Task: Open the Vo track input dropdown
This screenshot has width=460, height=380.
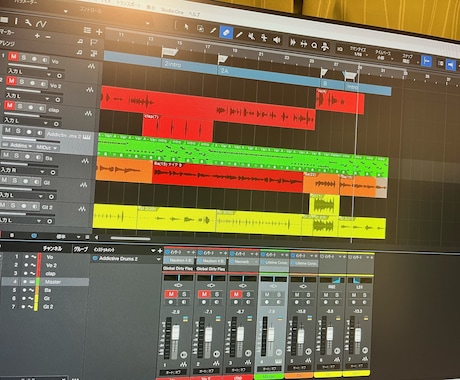Action: point(49,74)
